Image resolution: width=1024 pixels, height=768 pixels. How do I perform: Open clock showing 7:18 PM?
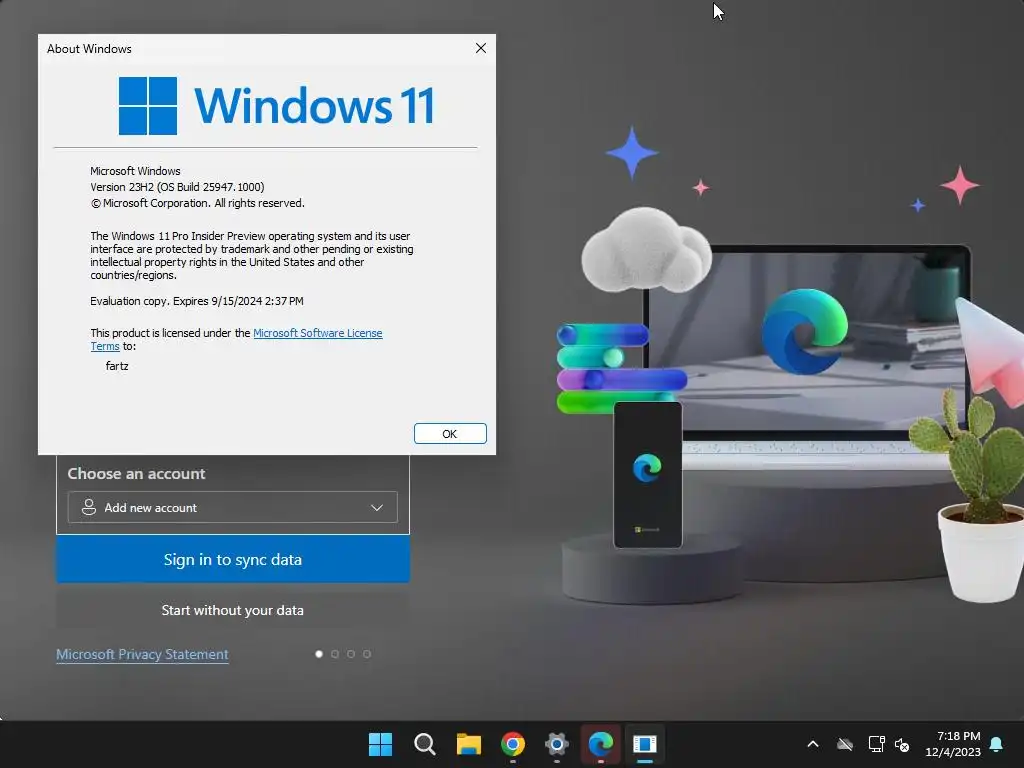[953, 744]
